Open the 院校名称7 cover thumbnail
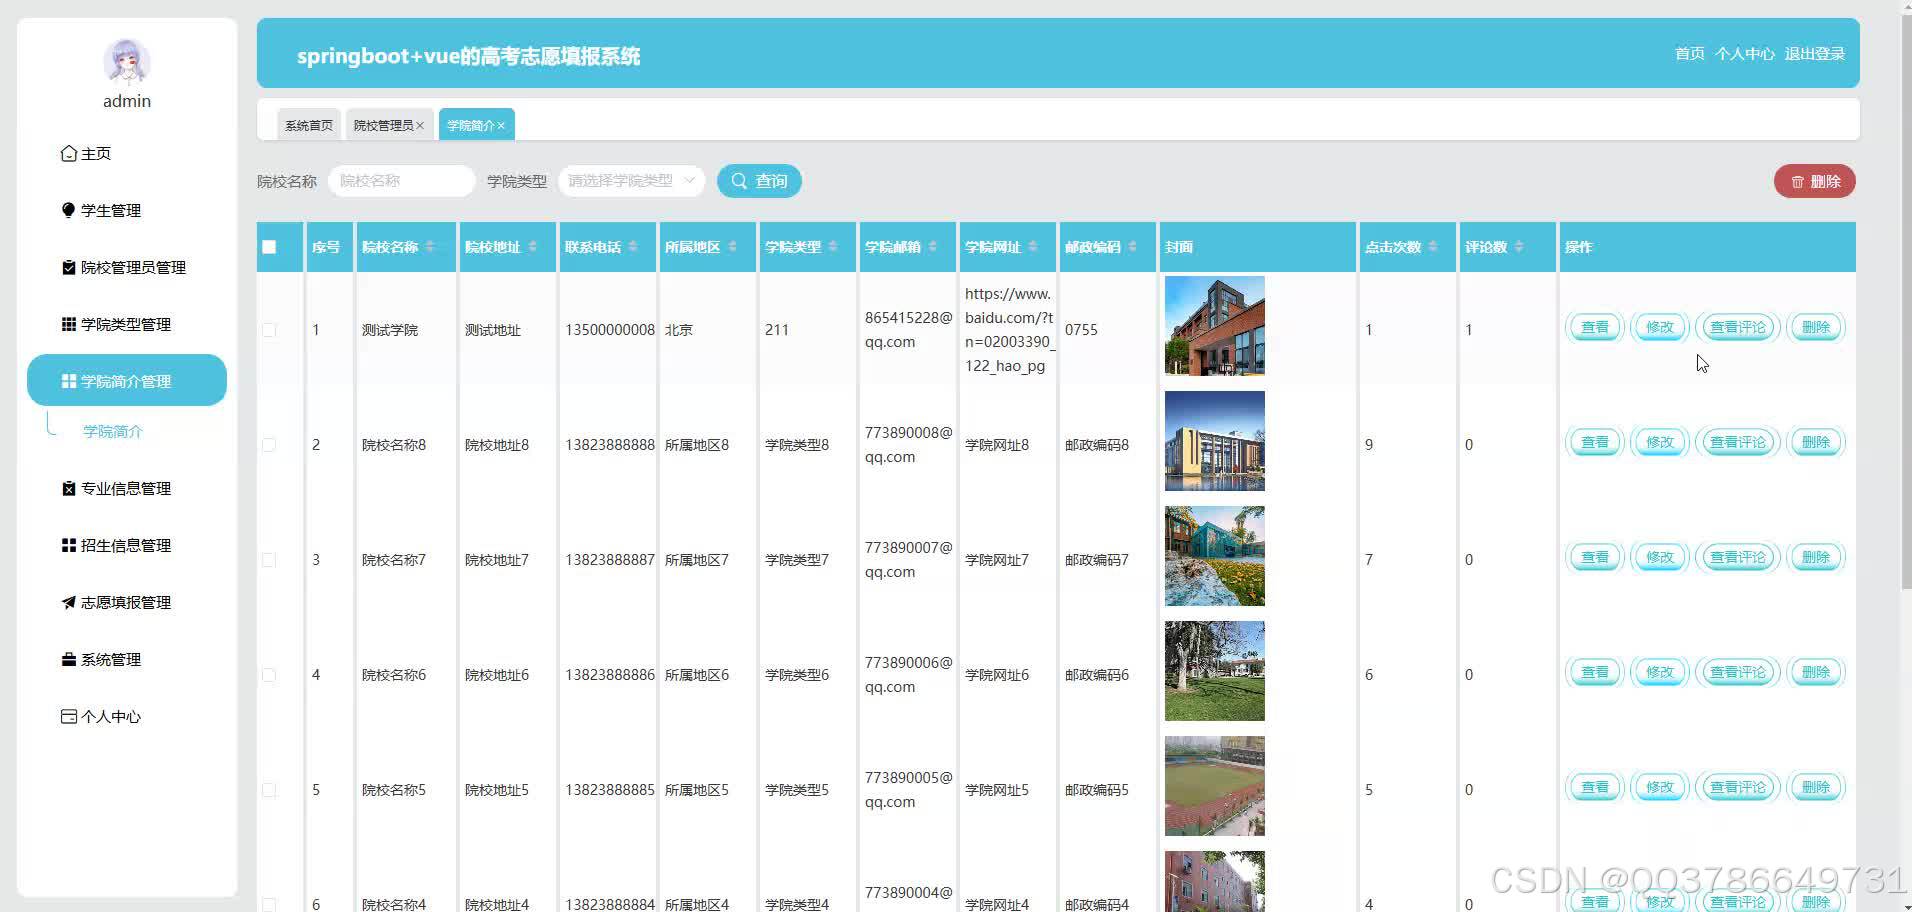This screenshot has height=912, width=1912. tap(1215, 556)
